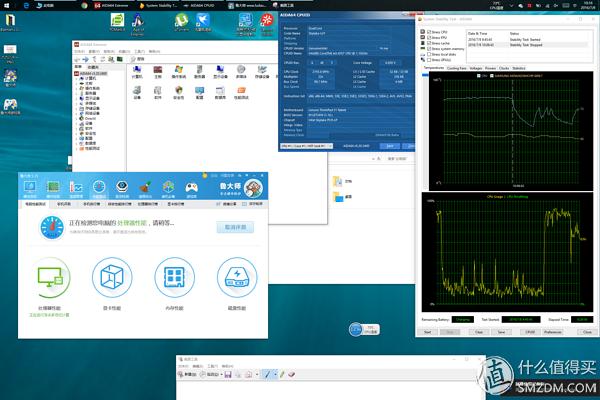Open the broom cleanup optimization icon
600x400 pixels.
(145, 188)
